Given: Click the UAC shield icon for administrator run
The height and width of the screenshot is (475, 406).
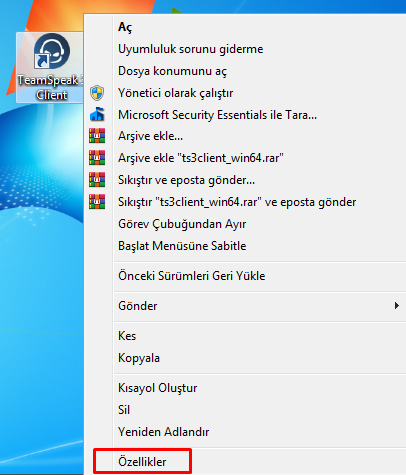Looking at the screenshot, I should point(97,93).
